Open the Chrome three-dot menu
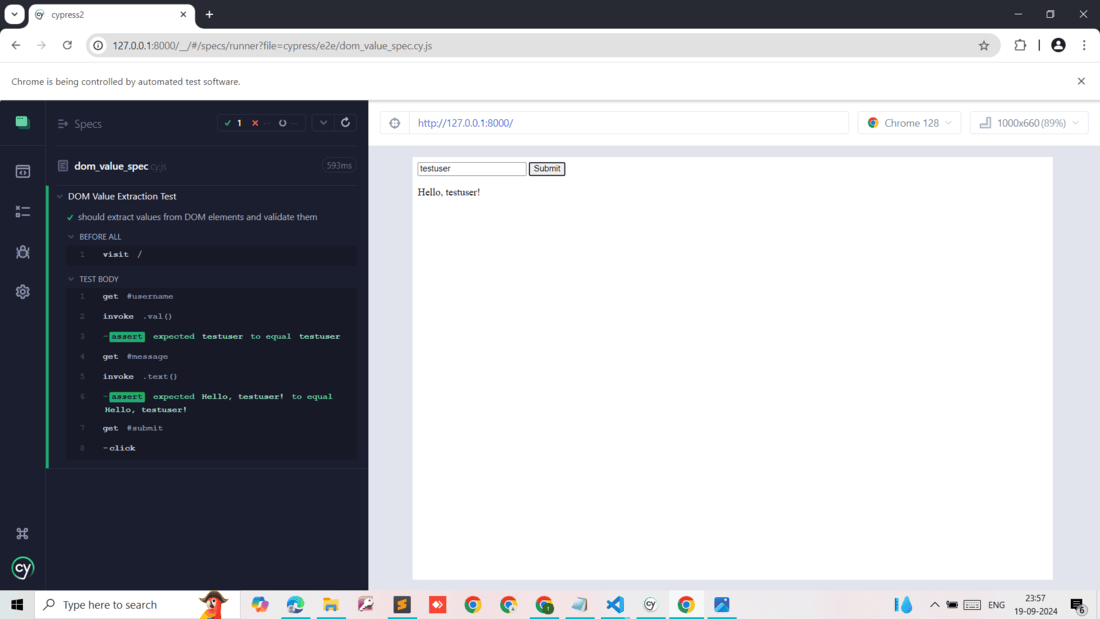This screenshot has height=619, width=1100. click(x=1084, y=46)
